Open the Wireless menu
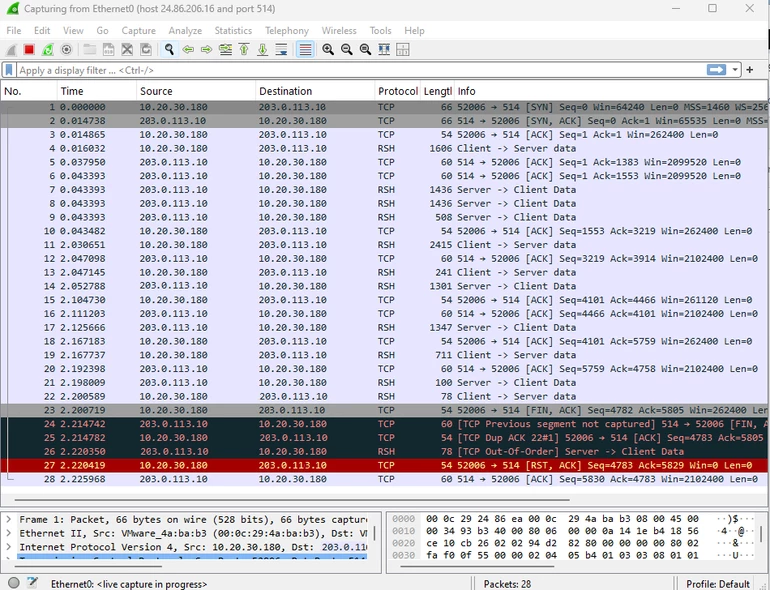 [x=339, y=30]
